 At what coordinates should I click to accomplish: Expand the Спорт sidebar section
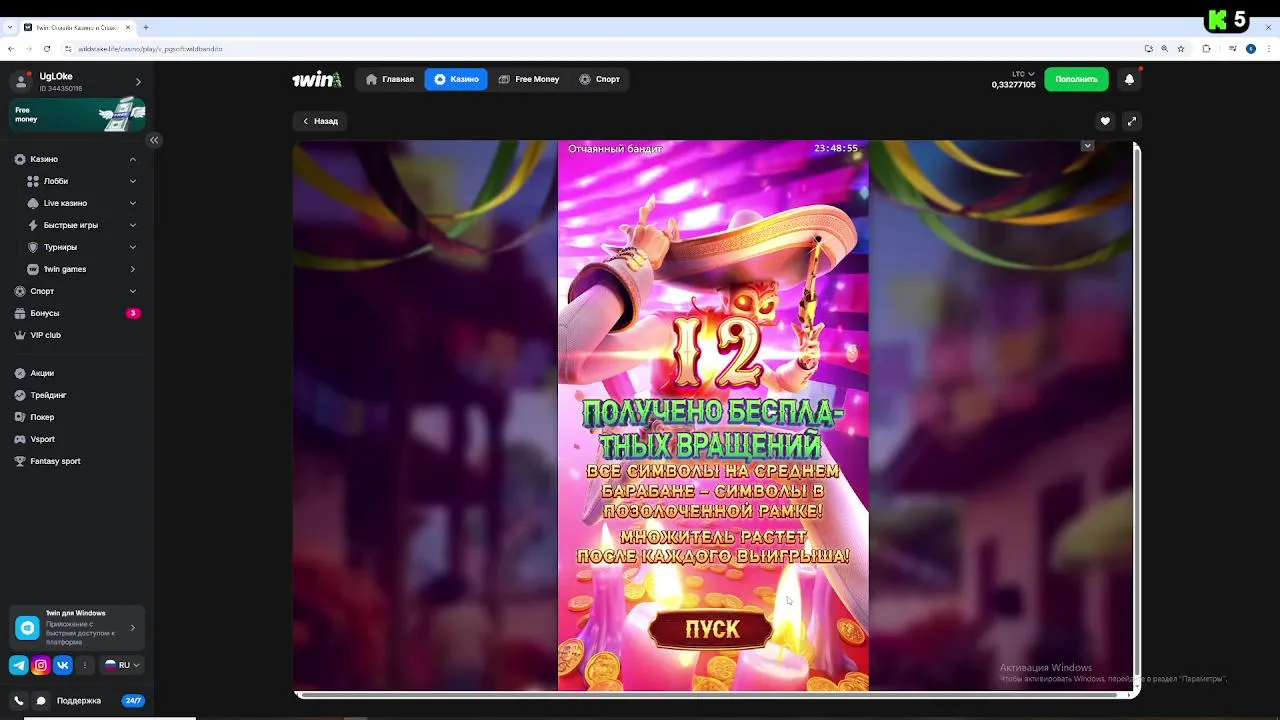[x=132, y=291]
